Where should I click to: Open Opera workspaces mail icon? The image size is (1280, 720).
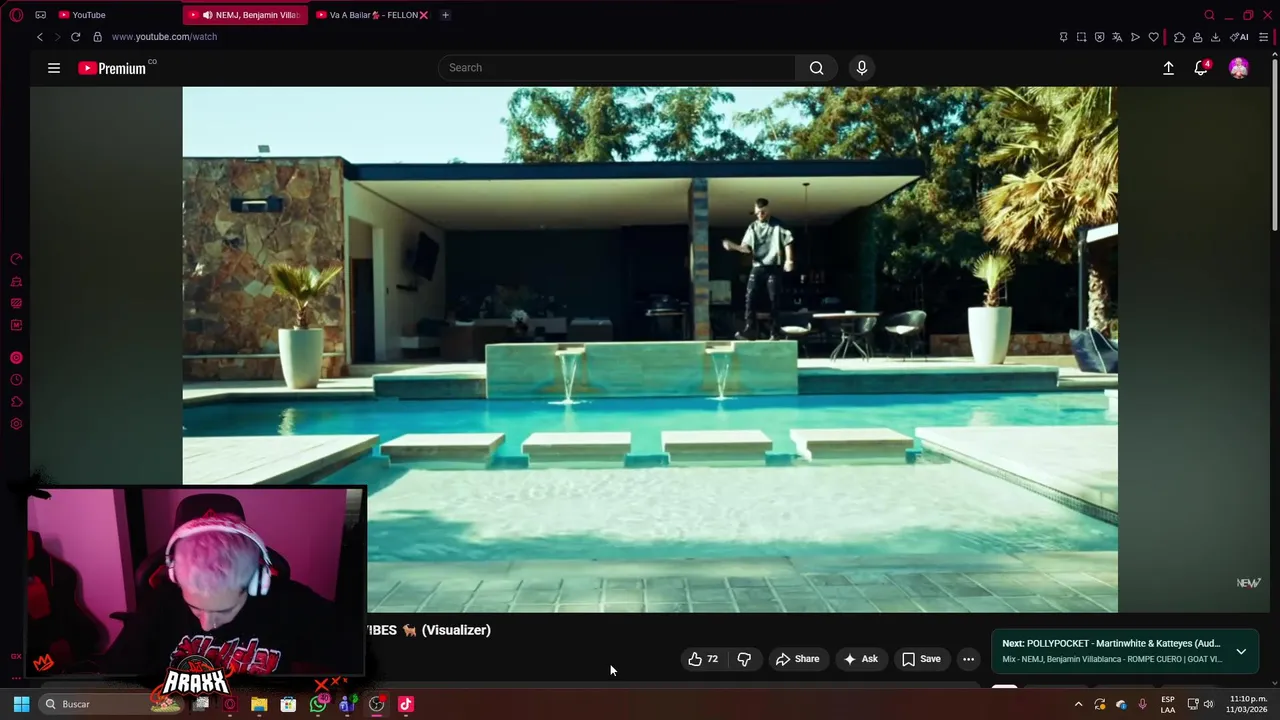(x=40, y=15)
